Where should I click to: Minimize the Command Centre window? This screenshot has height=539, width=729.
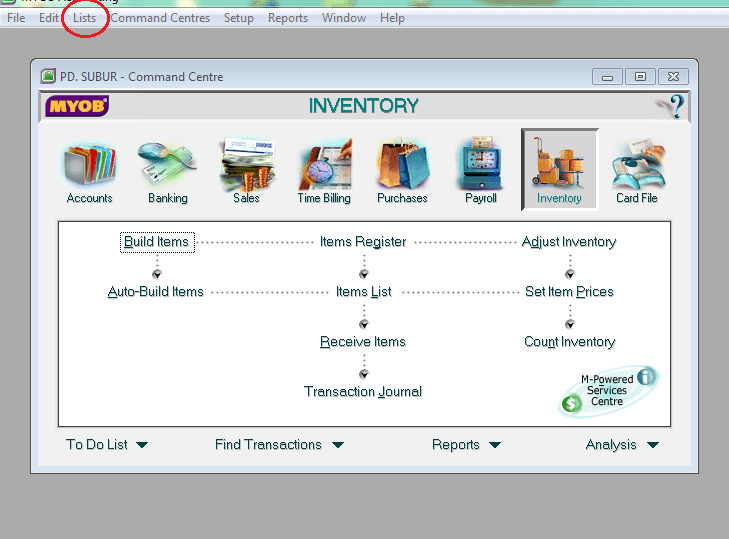point(607,77)
